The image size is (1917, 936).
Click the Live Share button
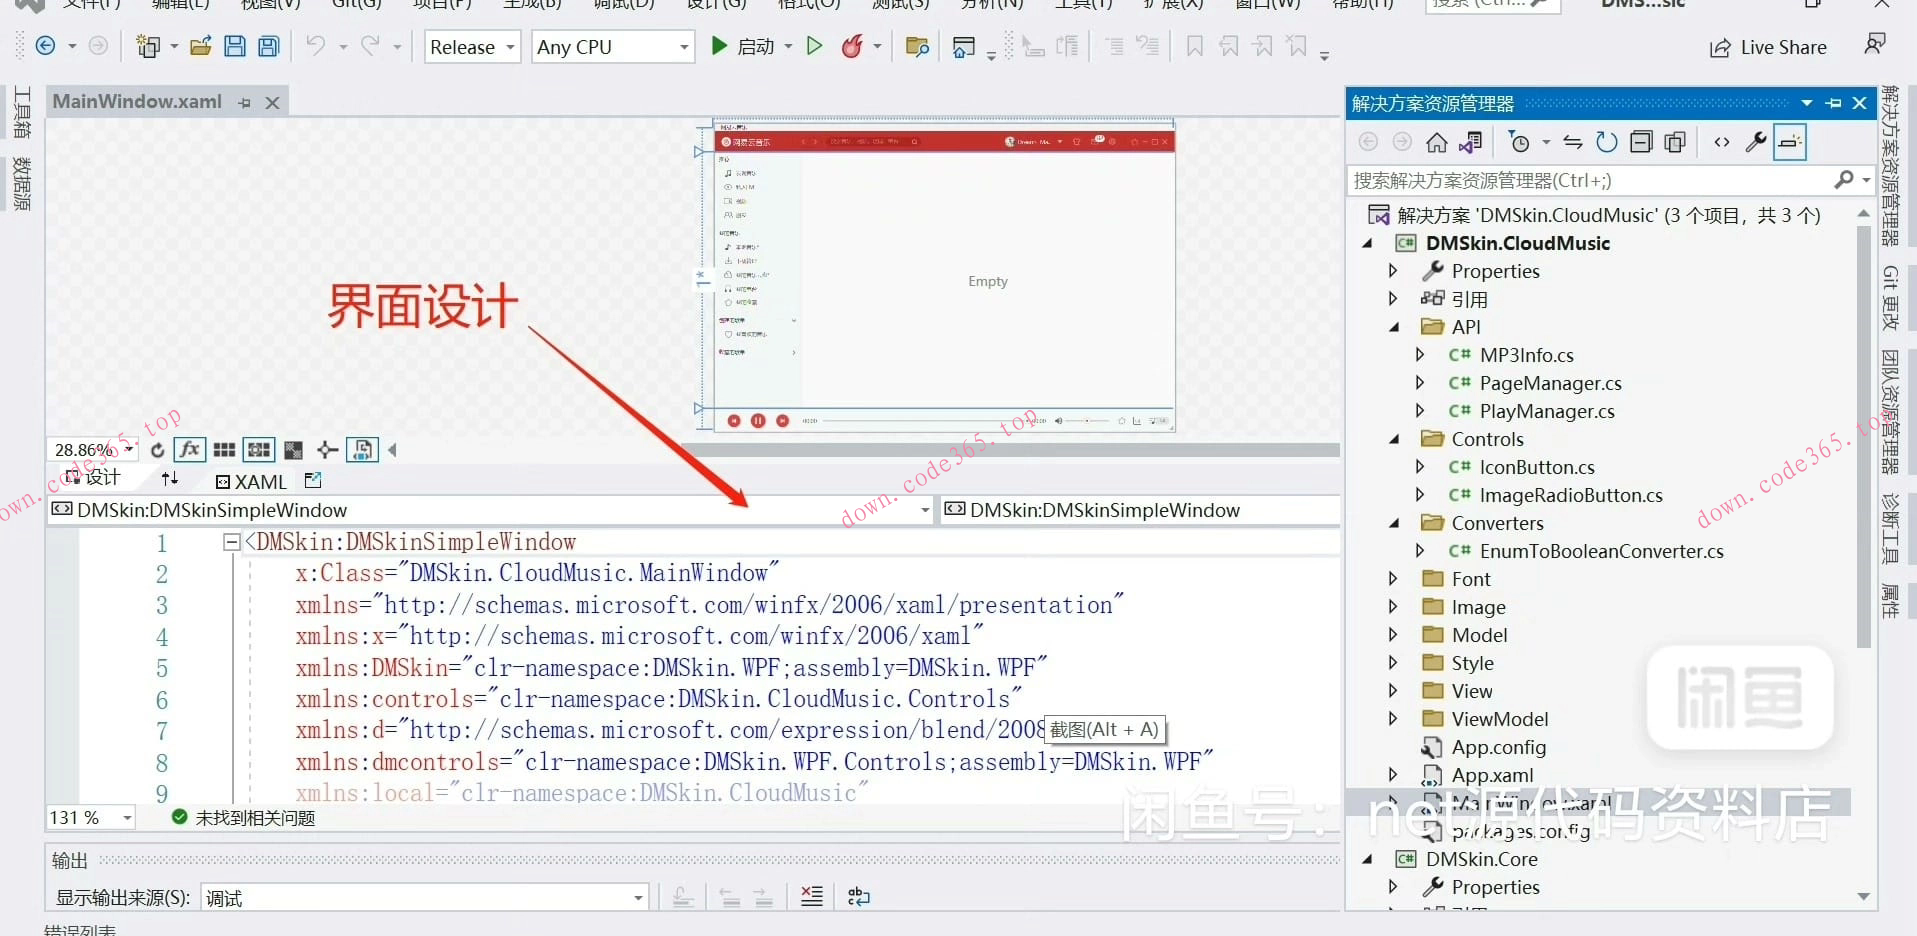pos(1768,47)
